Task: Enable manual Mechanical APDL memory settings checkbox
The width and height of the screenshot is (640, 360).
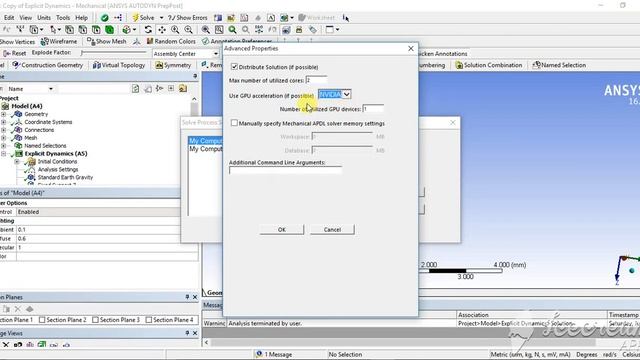Action: pos(234,123)
